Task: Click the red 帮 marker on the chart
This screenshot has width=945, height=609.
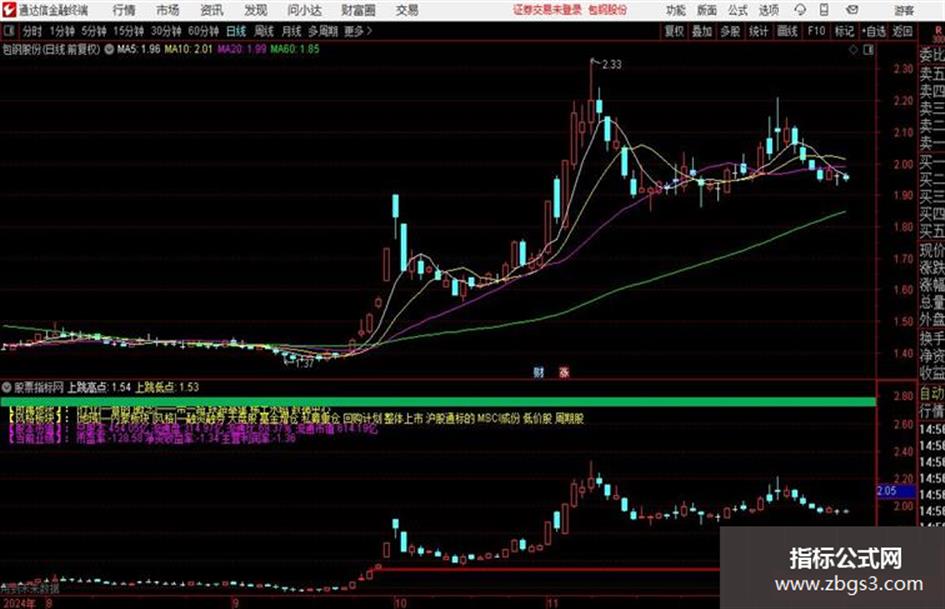Action: (x=564, y=372)
